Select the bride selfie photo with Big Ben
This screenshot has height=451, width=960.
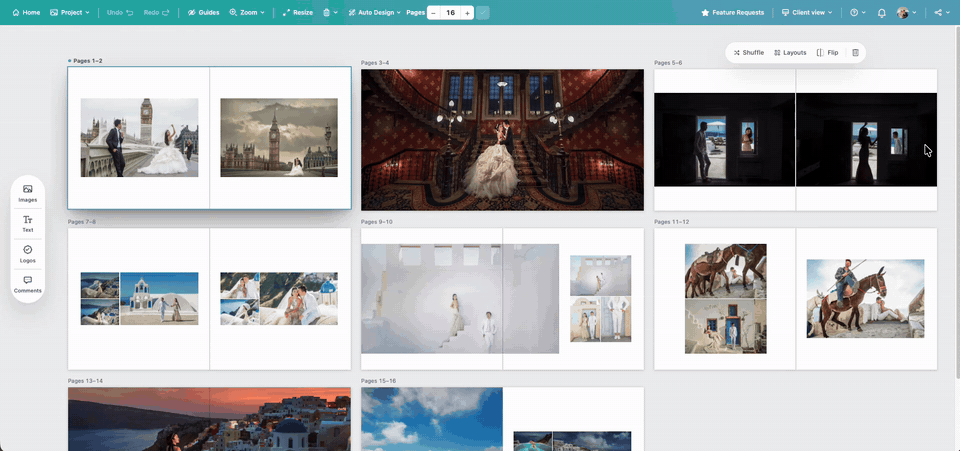140,138
